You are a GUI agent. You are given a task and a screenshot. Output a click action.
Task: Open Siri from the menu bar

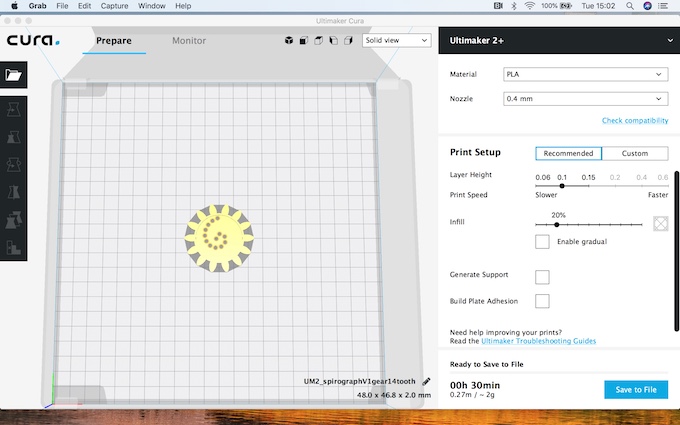tap(647, 6)
